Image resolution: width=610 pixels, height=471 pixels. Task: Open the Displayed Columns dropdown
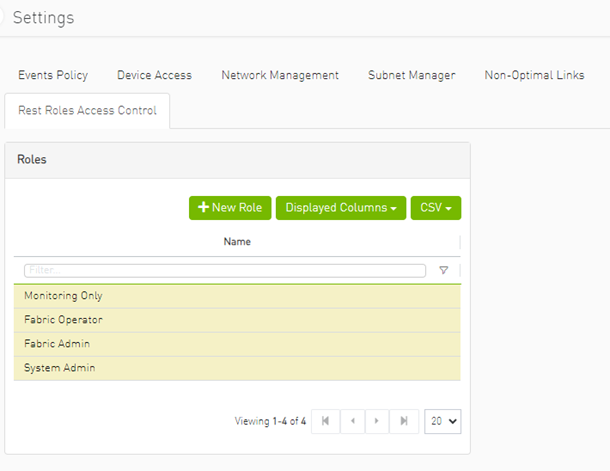click(340, 208)
